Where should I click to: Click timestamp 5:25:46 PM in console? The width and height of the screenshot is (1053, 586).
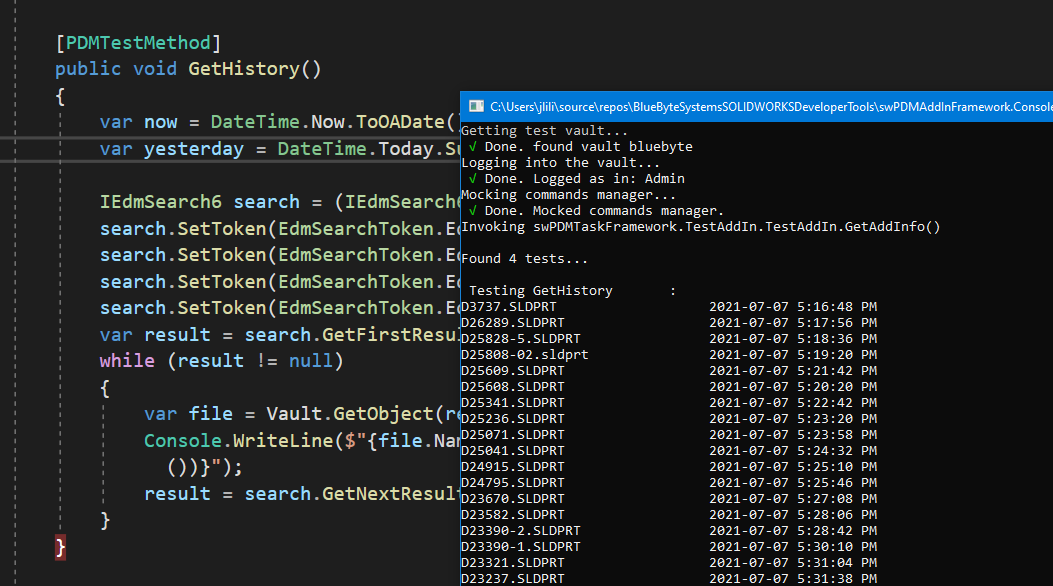click(x=837, y=483)
